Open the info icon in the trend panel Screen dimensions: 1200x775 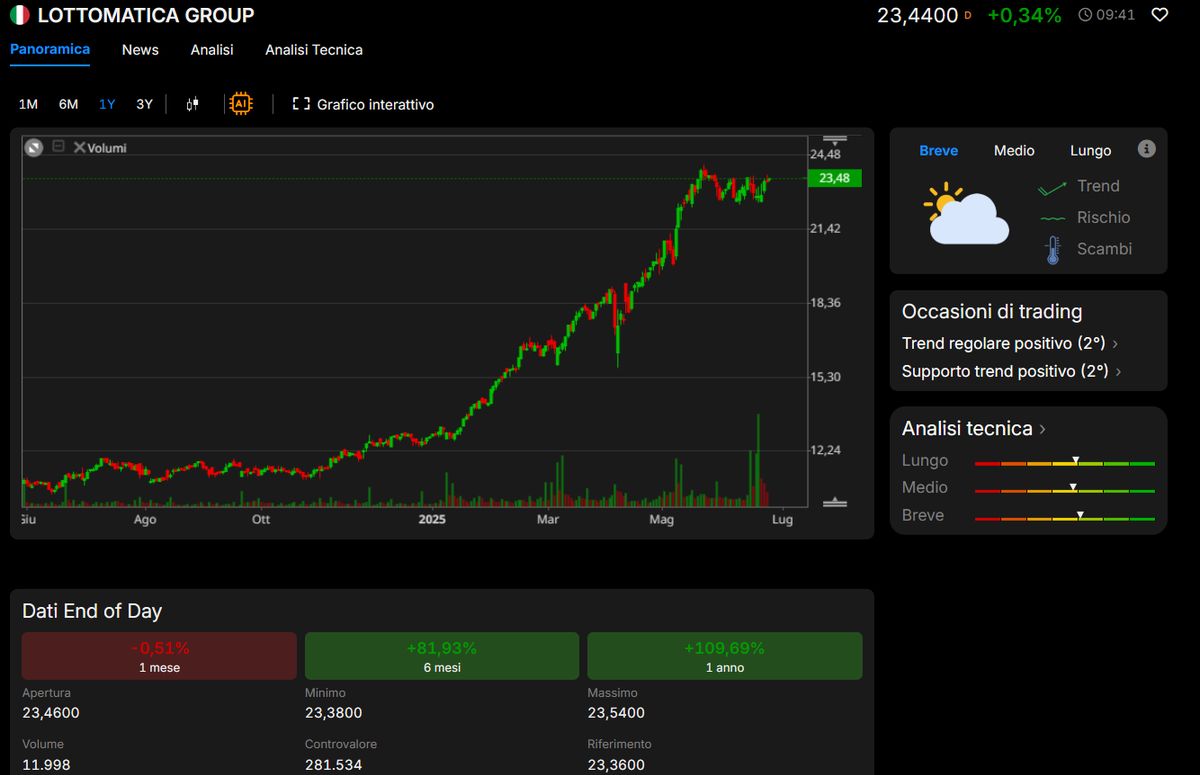point(1147,149)
